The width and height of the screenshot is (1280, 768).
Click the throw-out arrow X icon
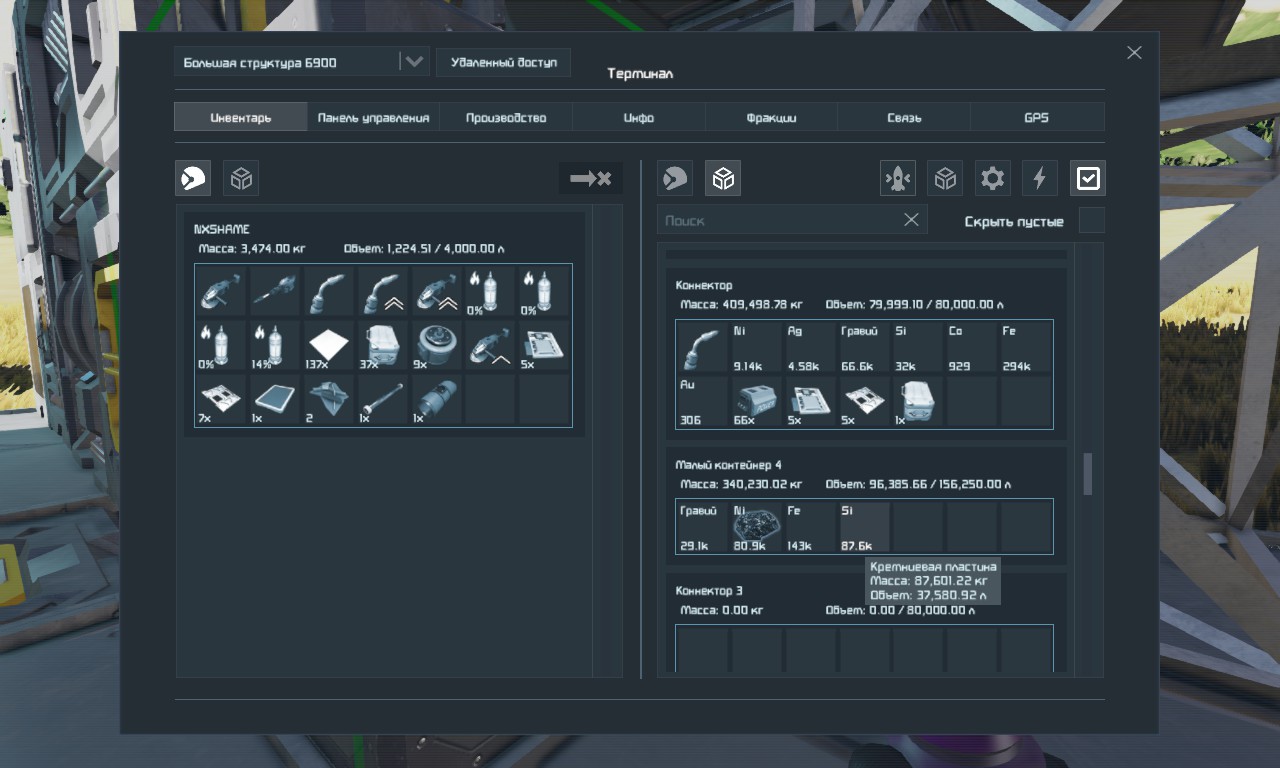[590, 178]
